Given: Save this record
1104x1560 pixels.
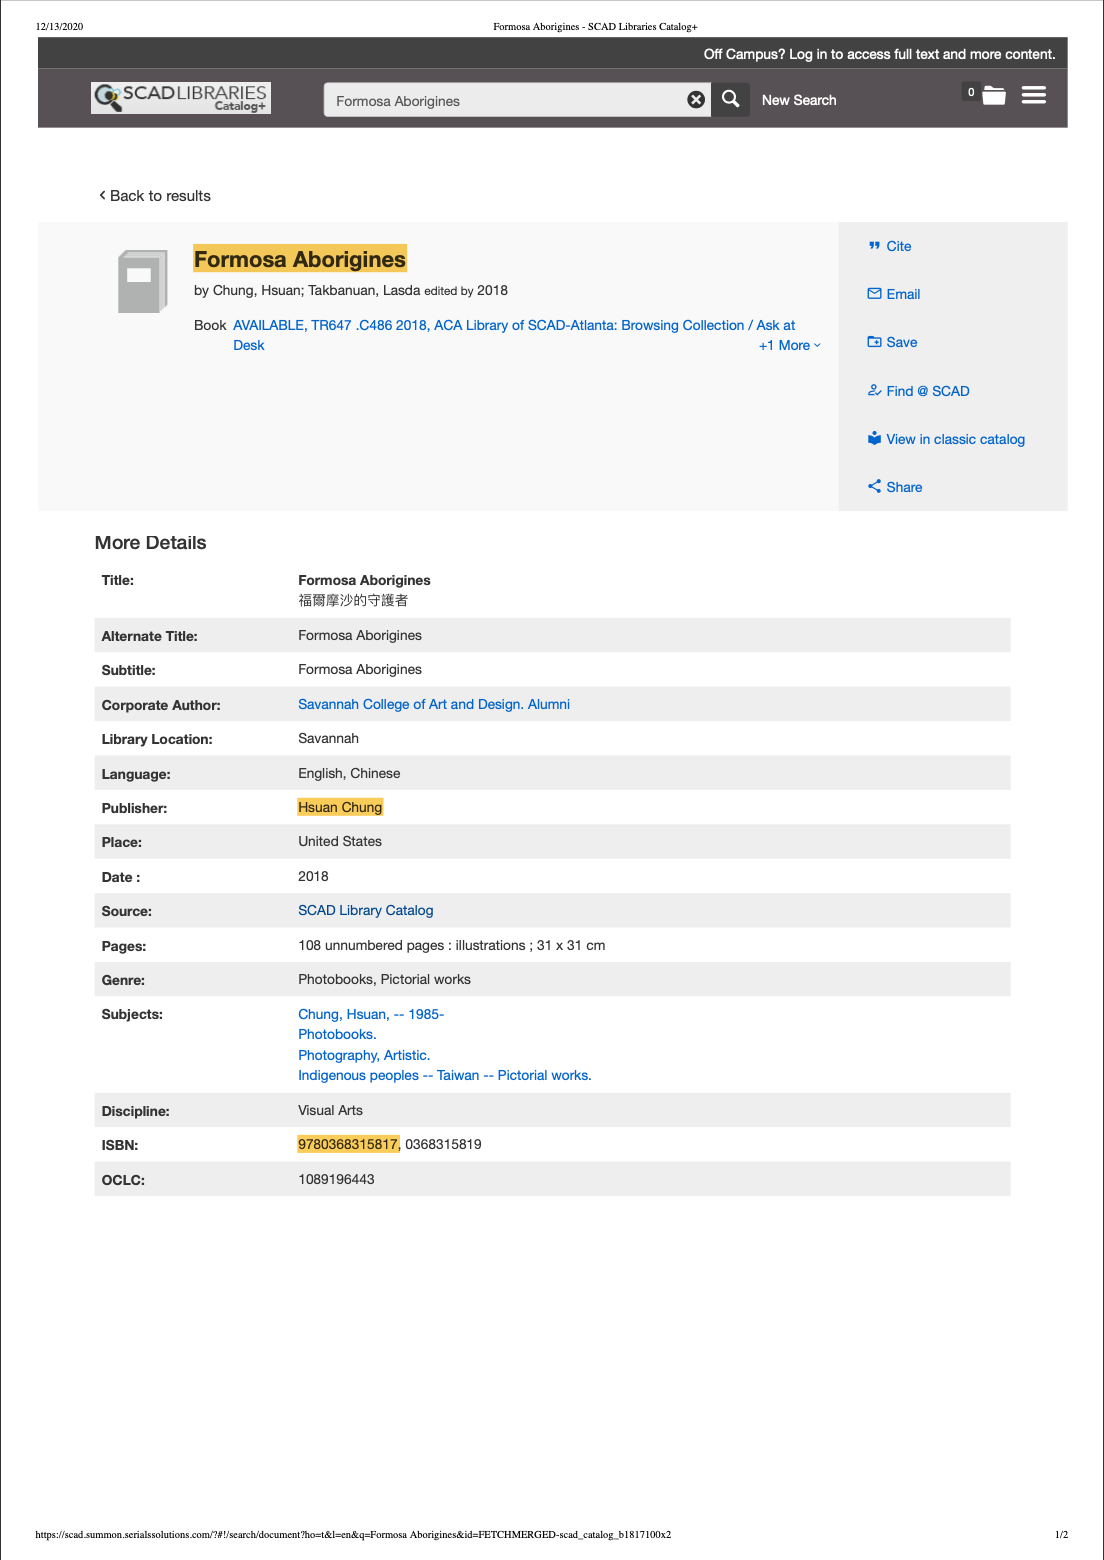Looking at the screenshot, I should pyautogui.click(x=902, y=342).
